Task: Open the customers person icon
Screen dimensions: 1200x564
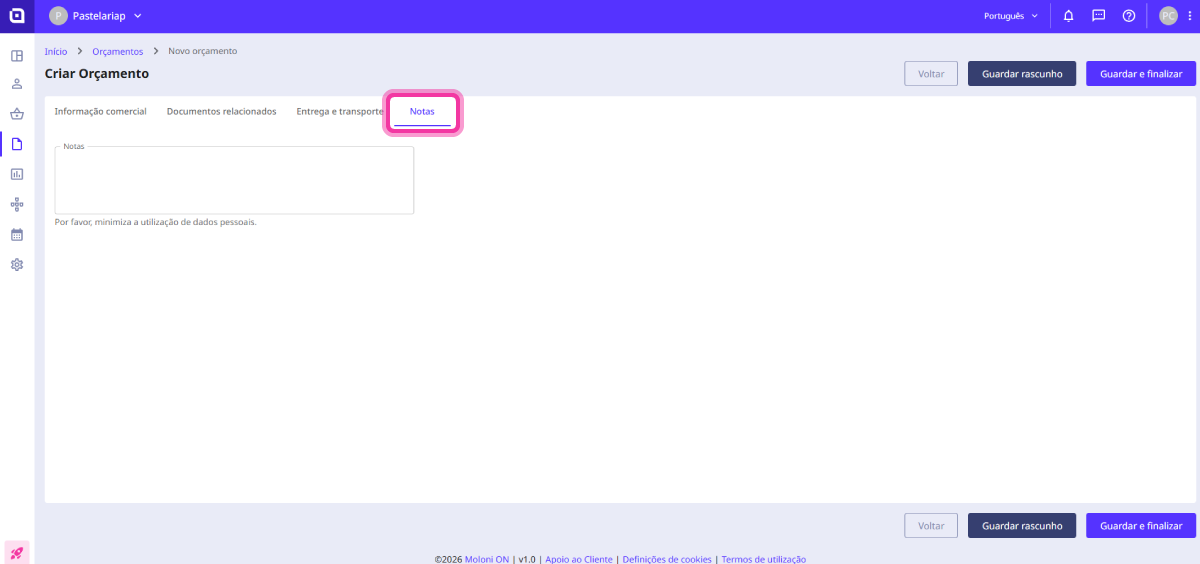Action: 17,84
